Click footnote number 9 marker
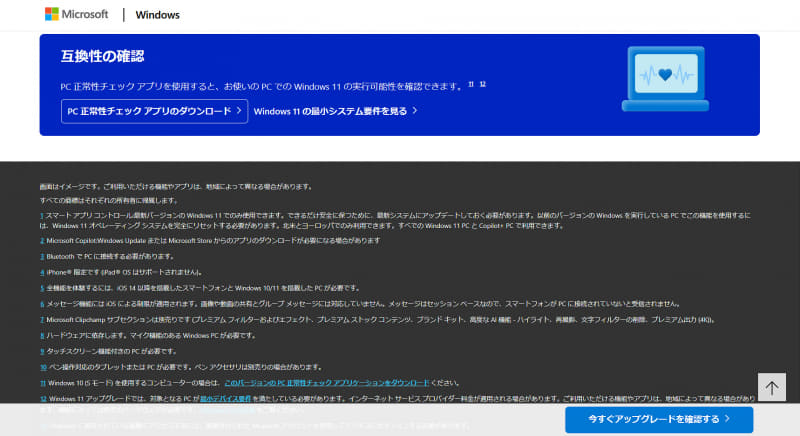800x436 pixels. (42, 351)
